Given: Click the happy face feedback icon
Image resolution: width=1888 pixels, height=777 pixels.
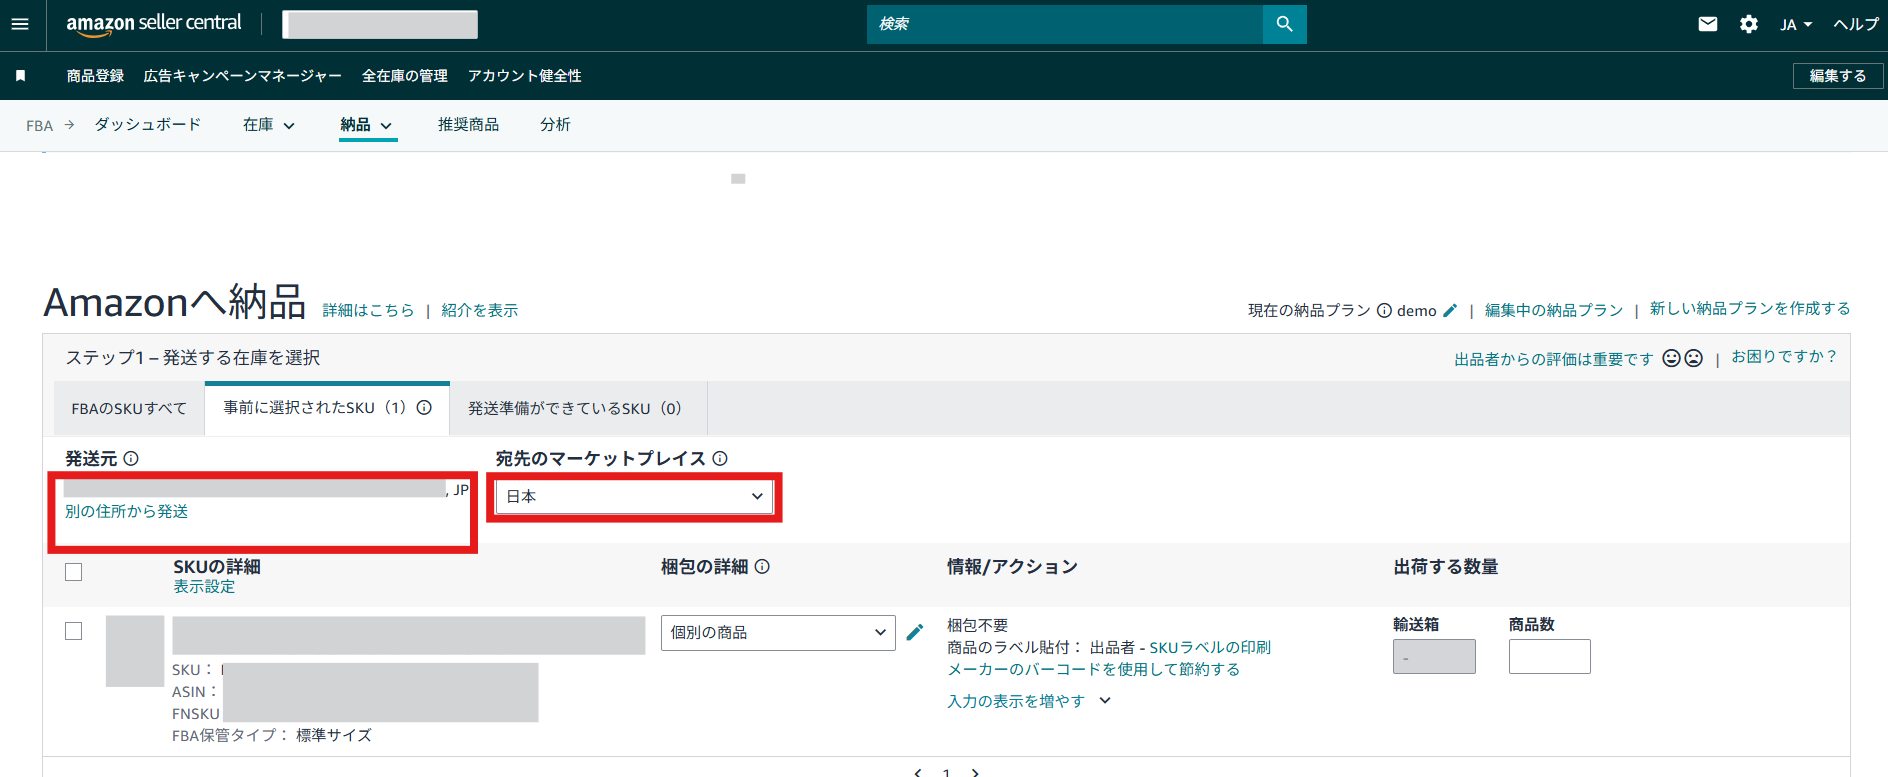Looking at the screenshot, I should point(1671,358).
